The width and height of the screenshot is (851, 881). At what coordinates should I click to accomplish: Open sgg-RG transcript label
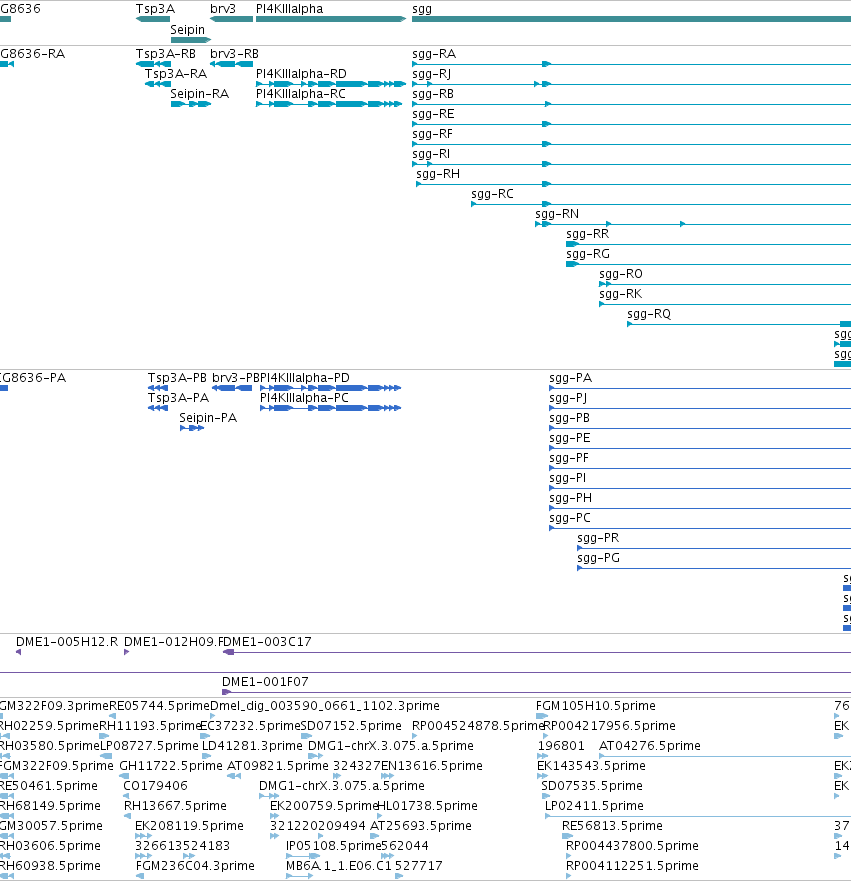coord(588,254)
